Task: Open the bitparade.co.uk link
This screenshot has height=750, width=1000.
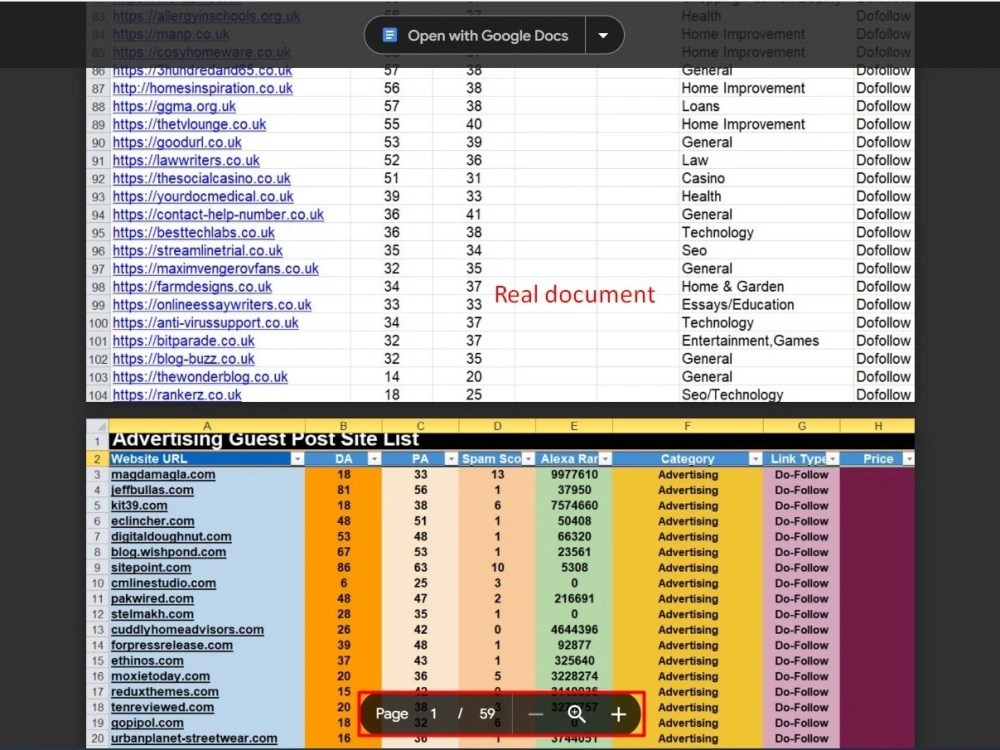Action: pos(184,341)
